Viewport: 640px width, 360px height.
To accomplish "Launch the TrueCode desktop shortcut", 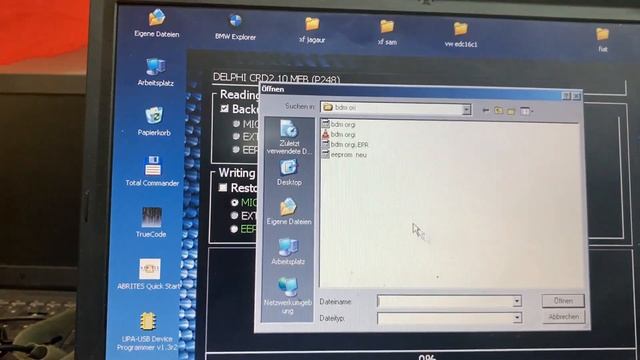I will pyautogui.click(x=151, y=222).
